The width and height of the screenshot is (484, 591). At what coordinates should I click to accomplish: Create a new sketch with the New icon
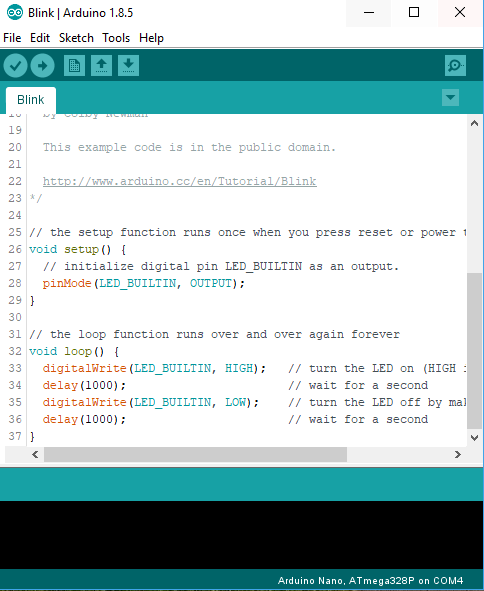(x=74, y=66)
